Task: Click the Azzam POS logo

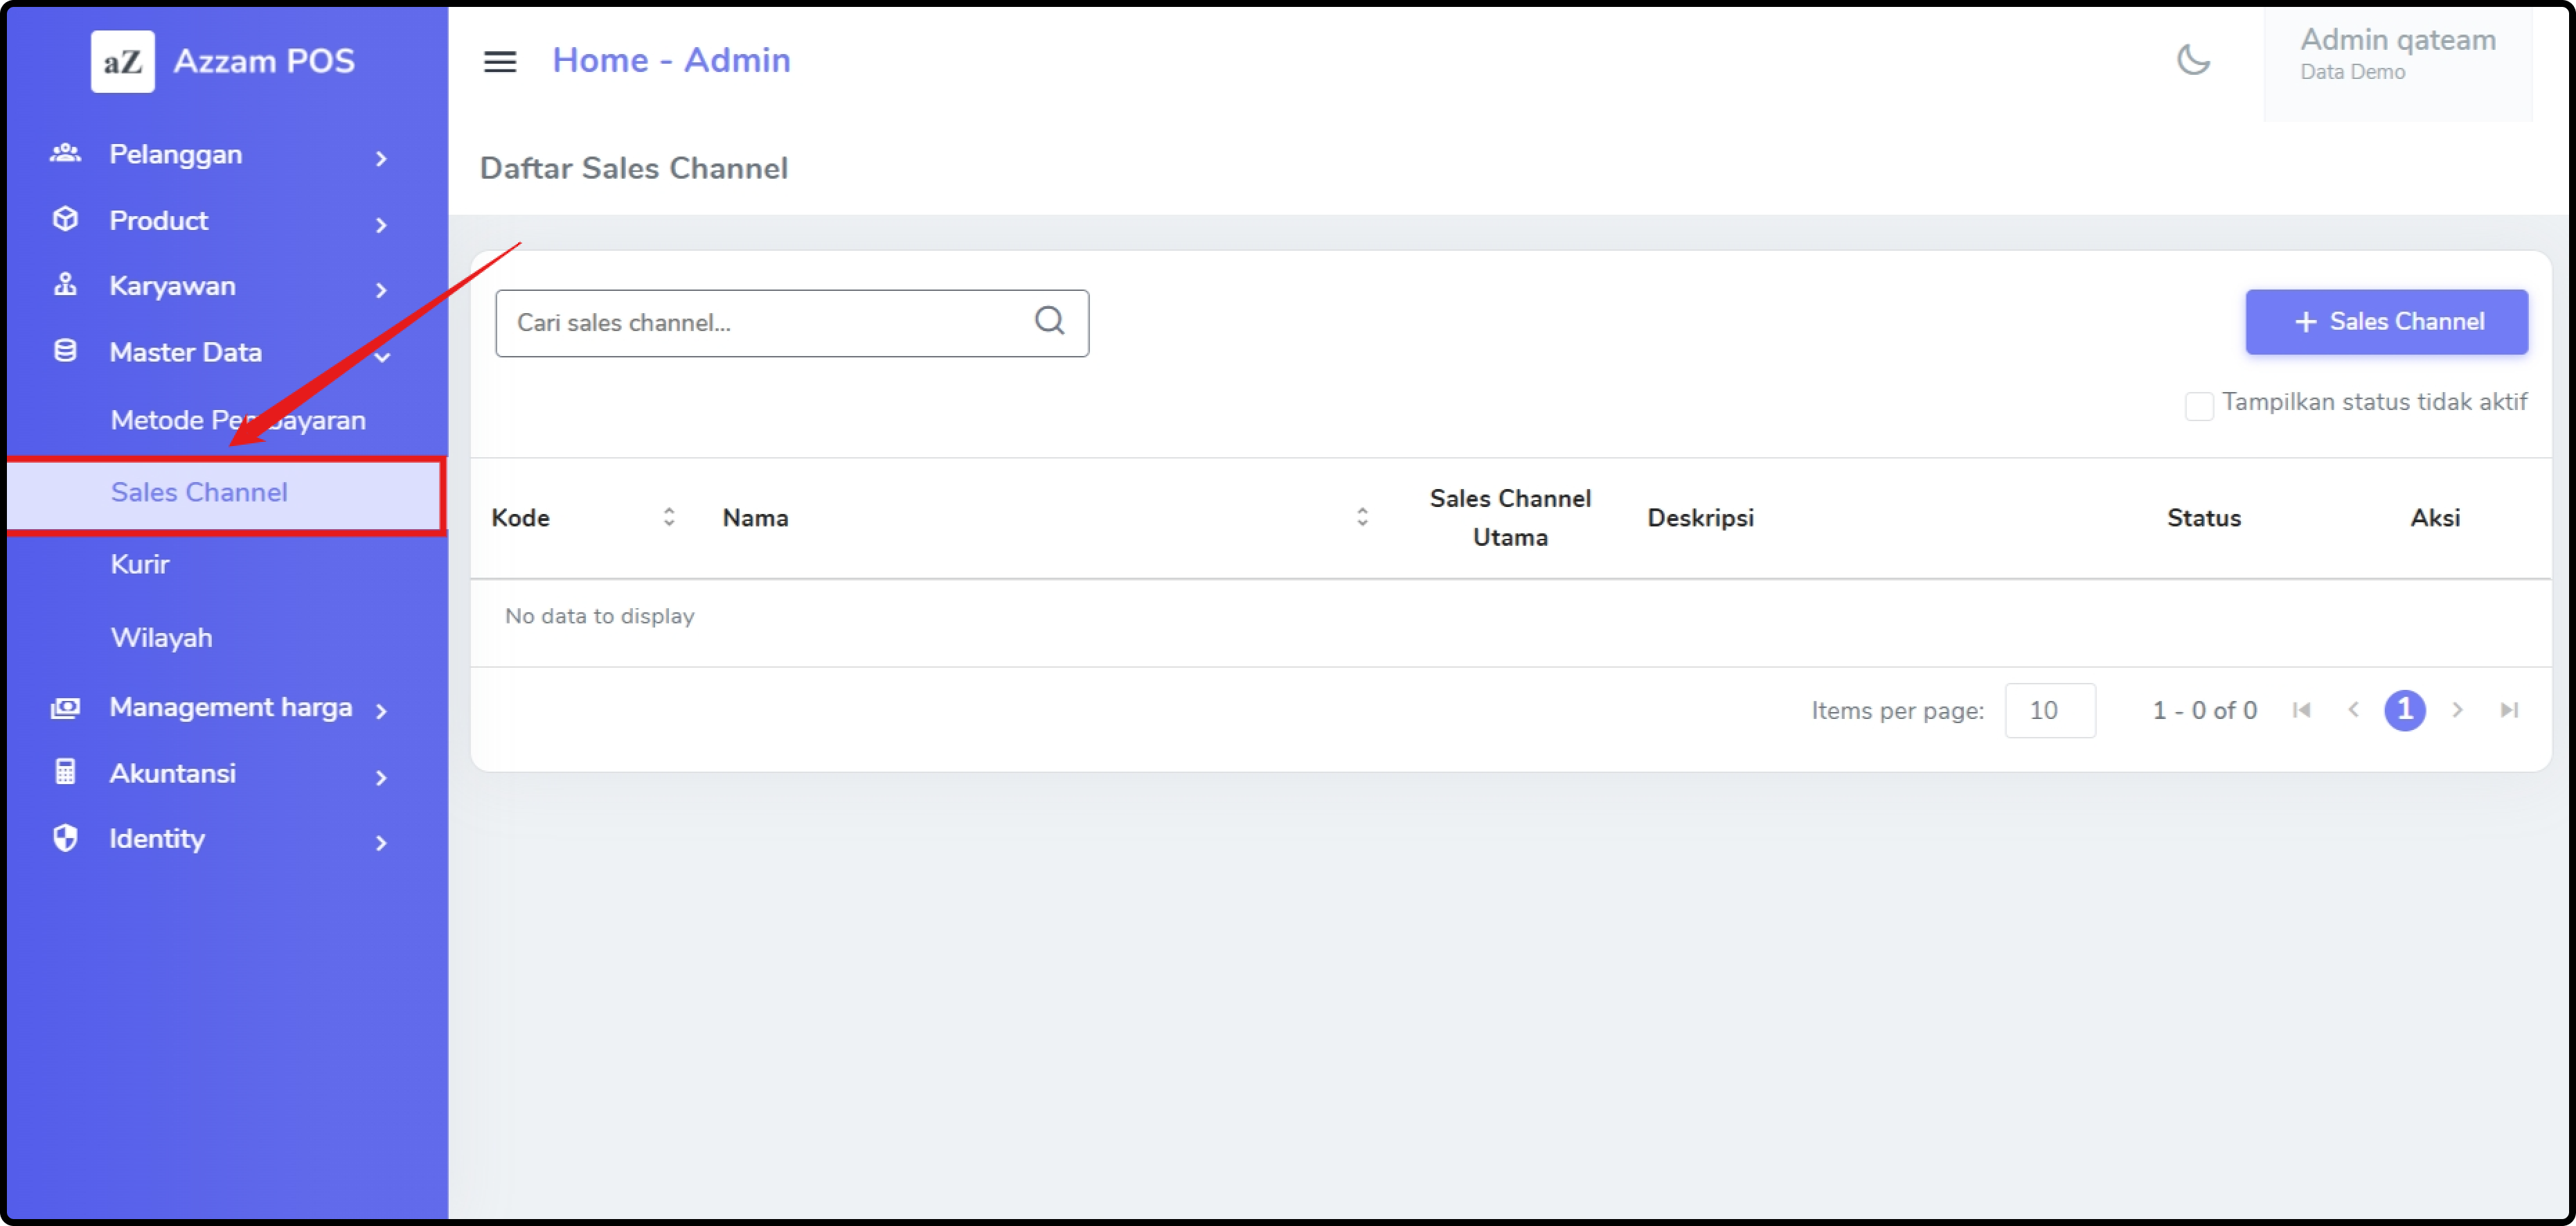Action: pyautogui.click(x=123, y=62)
